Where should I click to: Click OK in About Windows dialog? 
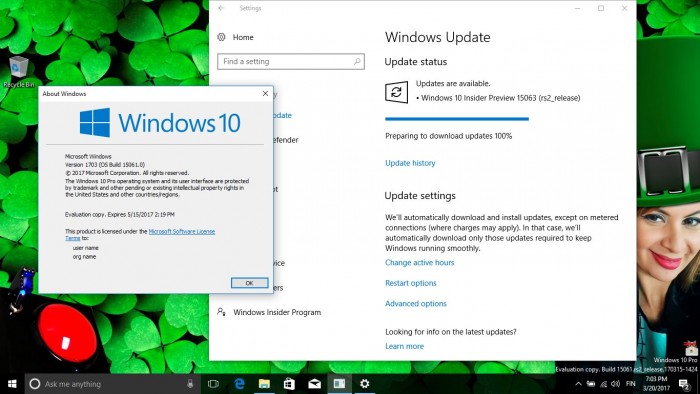pyautogui.click(x=250, y=283)
